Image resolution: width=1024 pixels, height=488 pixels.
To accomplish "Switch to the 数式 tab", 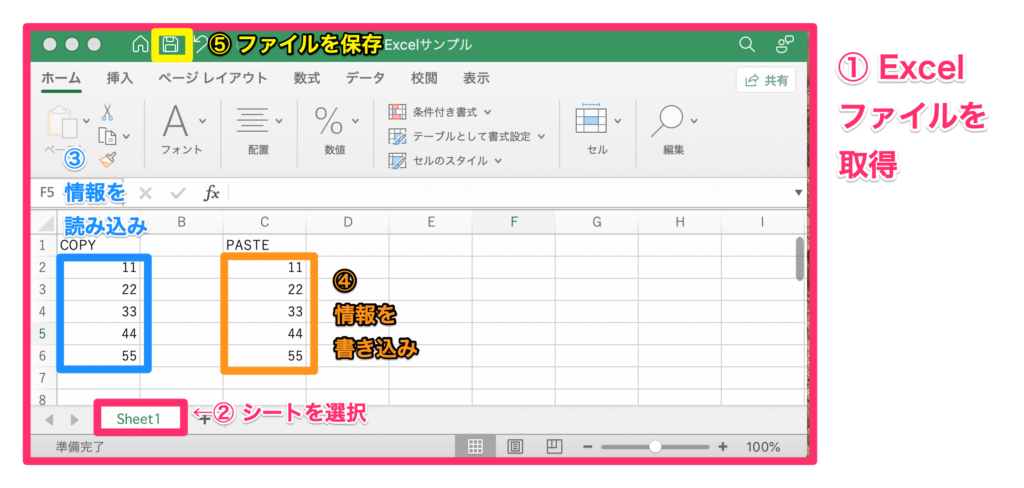I will click(x=307, y=78).
